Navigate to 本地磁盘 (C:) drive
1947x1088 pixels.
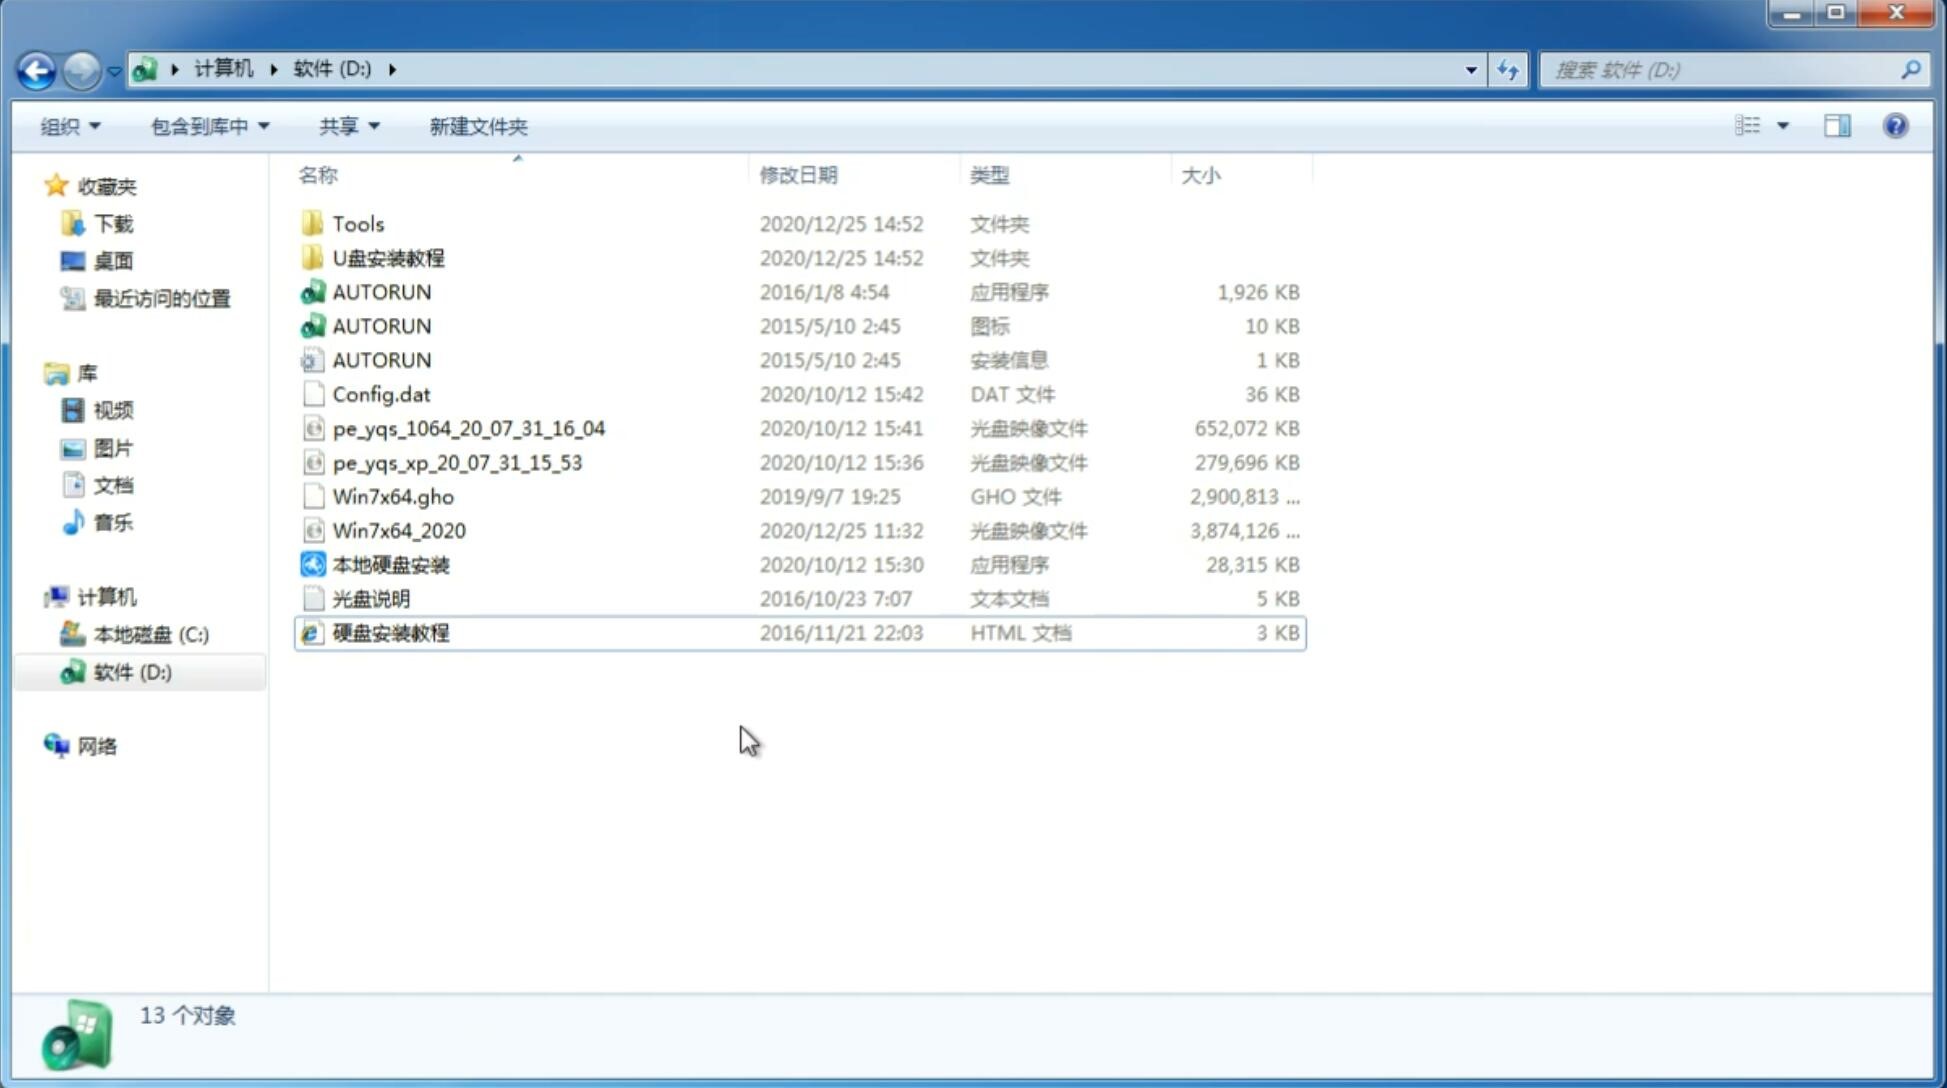pyautogui.click(x=151, y=634)
